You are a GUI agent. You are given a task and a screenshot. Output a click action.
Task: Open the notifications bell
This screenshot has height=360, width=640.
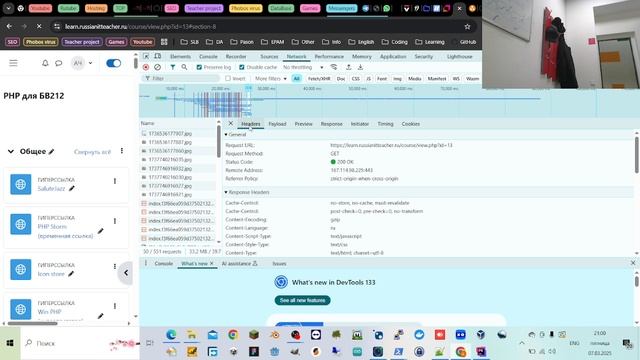click(x=45, y=63)
